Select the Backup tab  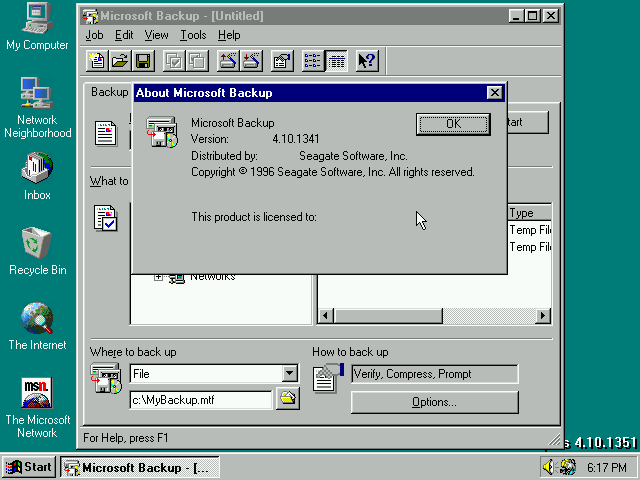[x=109, y=92]
